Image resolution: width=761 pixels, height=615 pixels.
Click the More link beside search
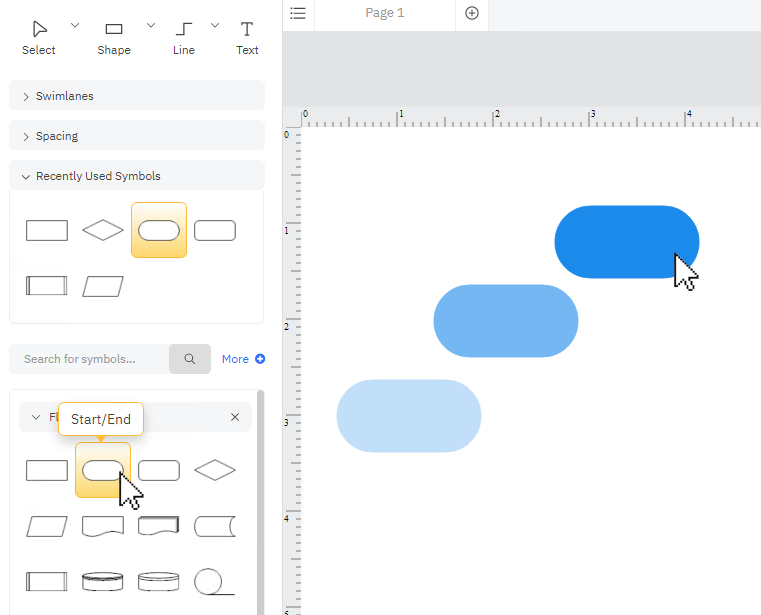coord(243,359)
